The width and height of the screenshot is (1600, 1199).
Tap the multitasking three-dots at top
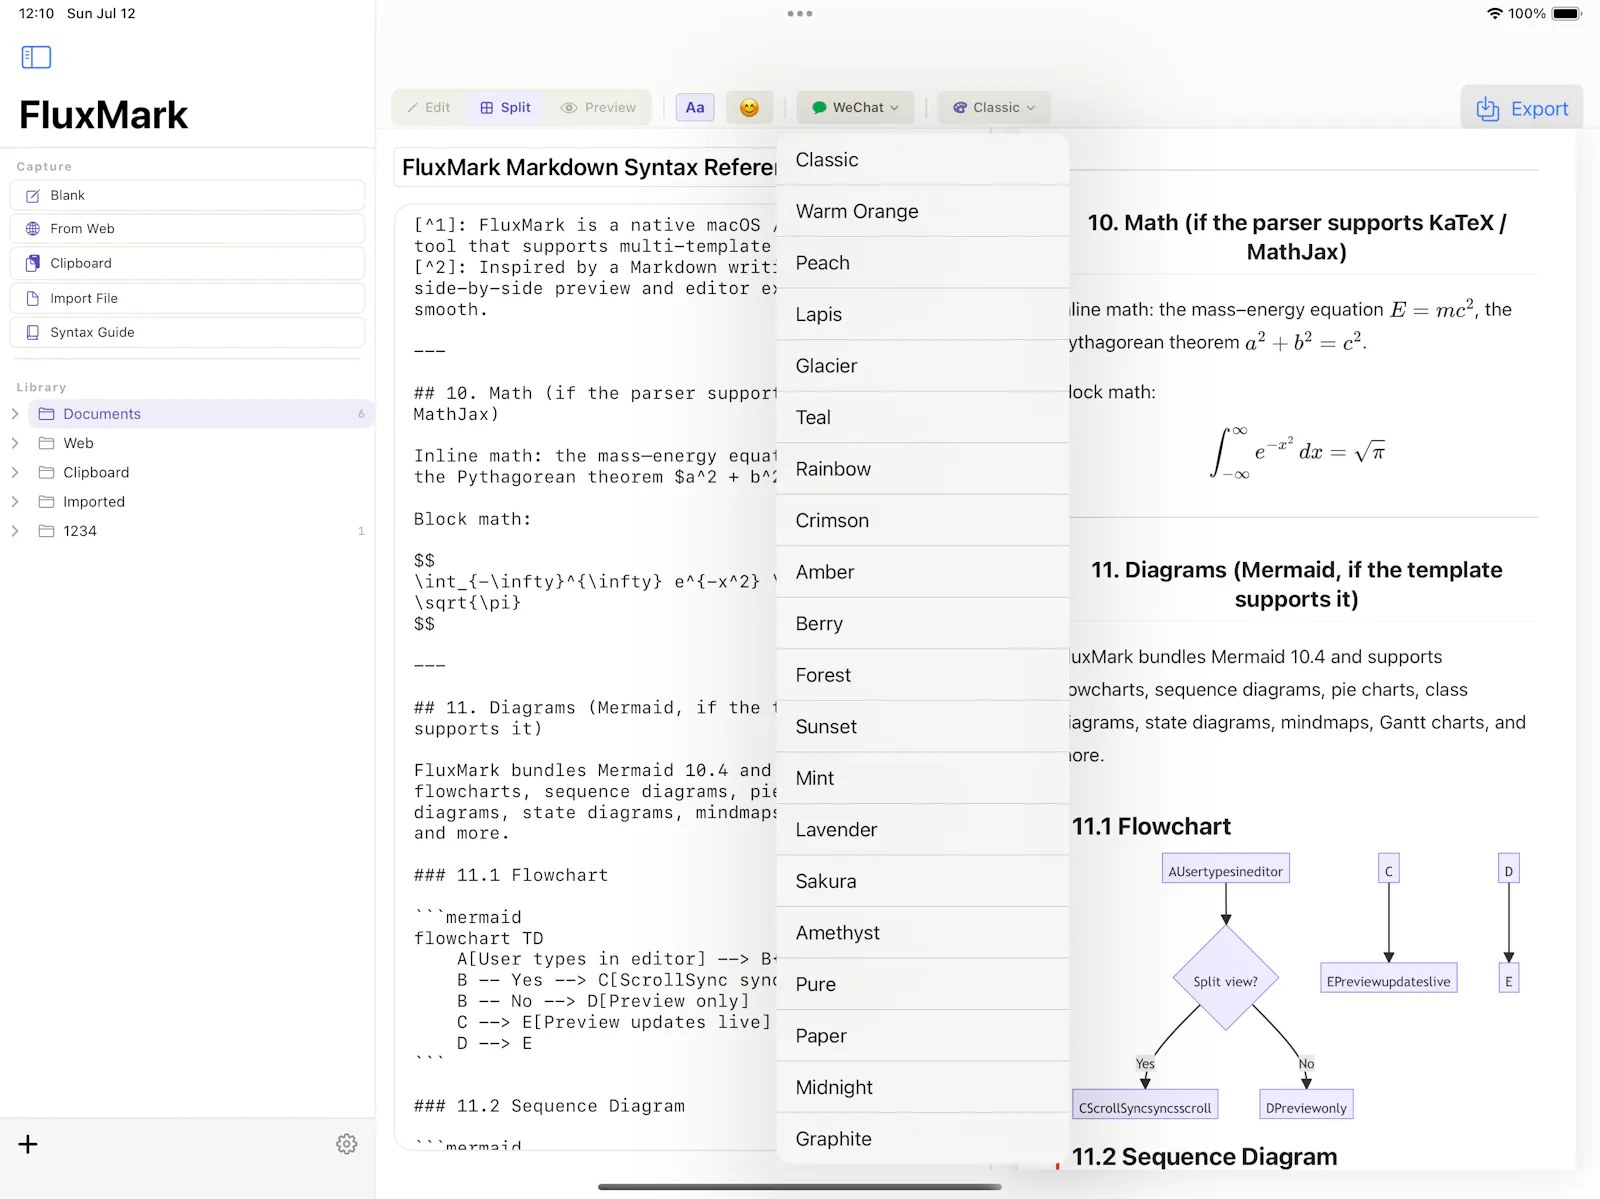point(800,14)
